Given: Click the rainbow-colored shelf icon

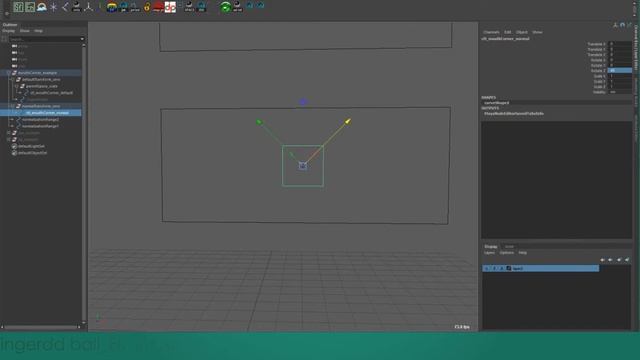Looking at the screenshot, I should [x=111, y=7].
